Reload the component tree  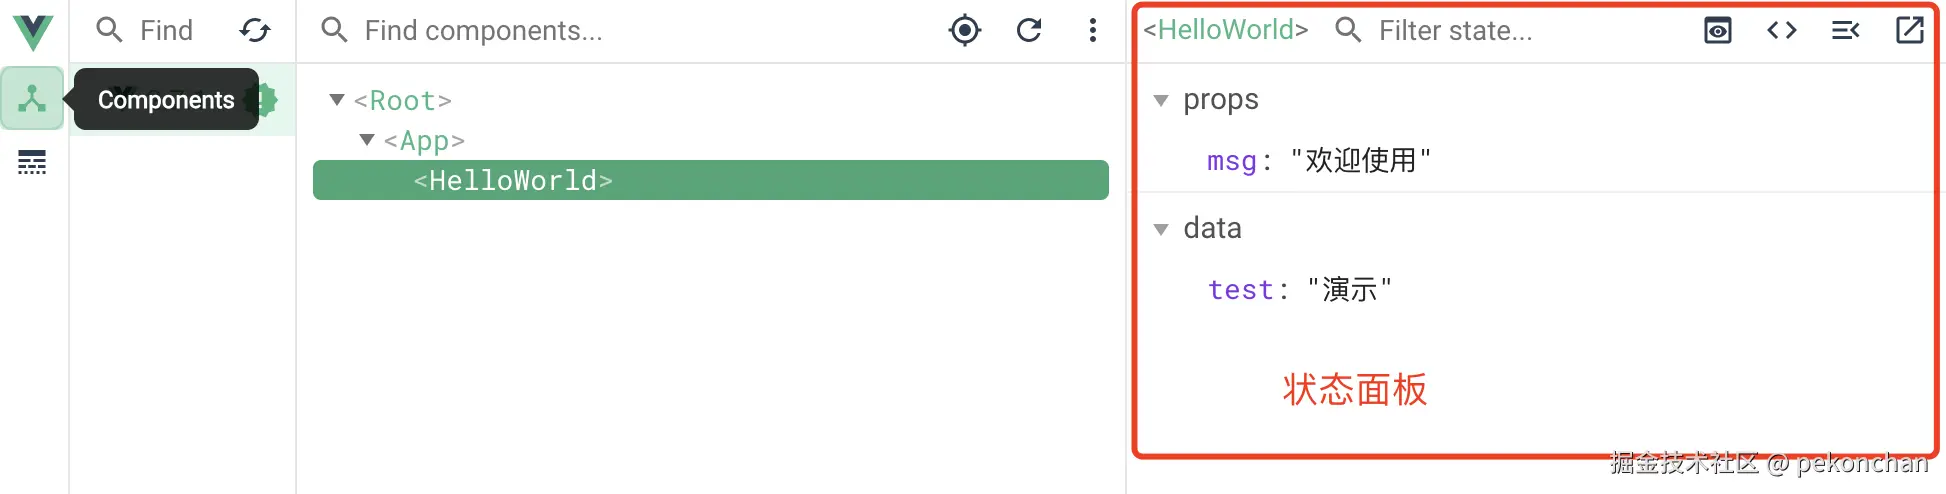coord(1029,31)
